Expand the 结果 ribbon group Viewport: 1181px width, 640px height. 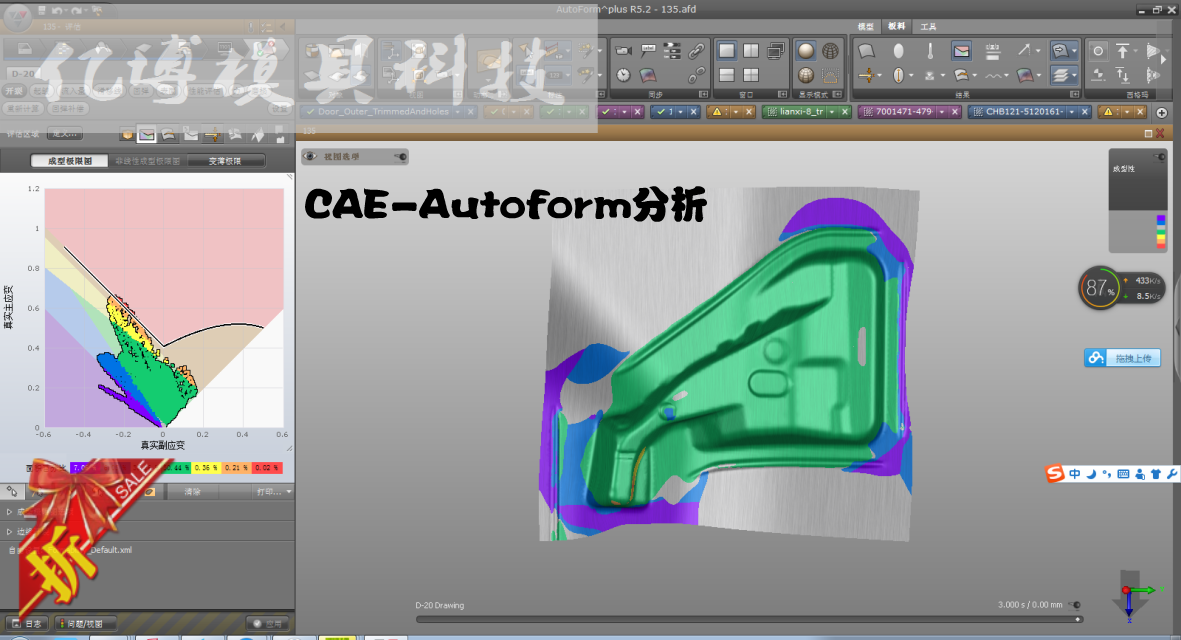[x=1075, y=94]
